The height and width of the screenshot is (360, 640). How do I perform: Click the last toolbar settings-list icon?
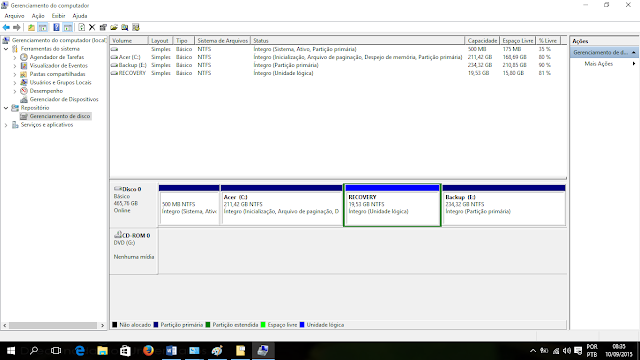tap(136, 27)
